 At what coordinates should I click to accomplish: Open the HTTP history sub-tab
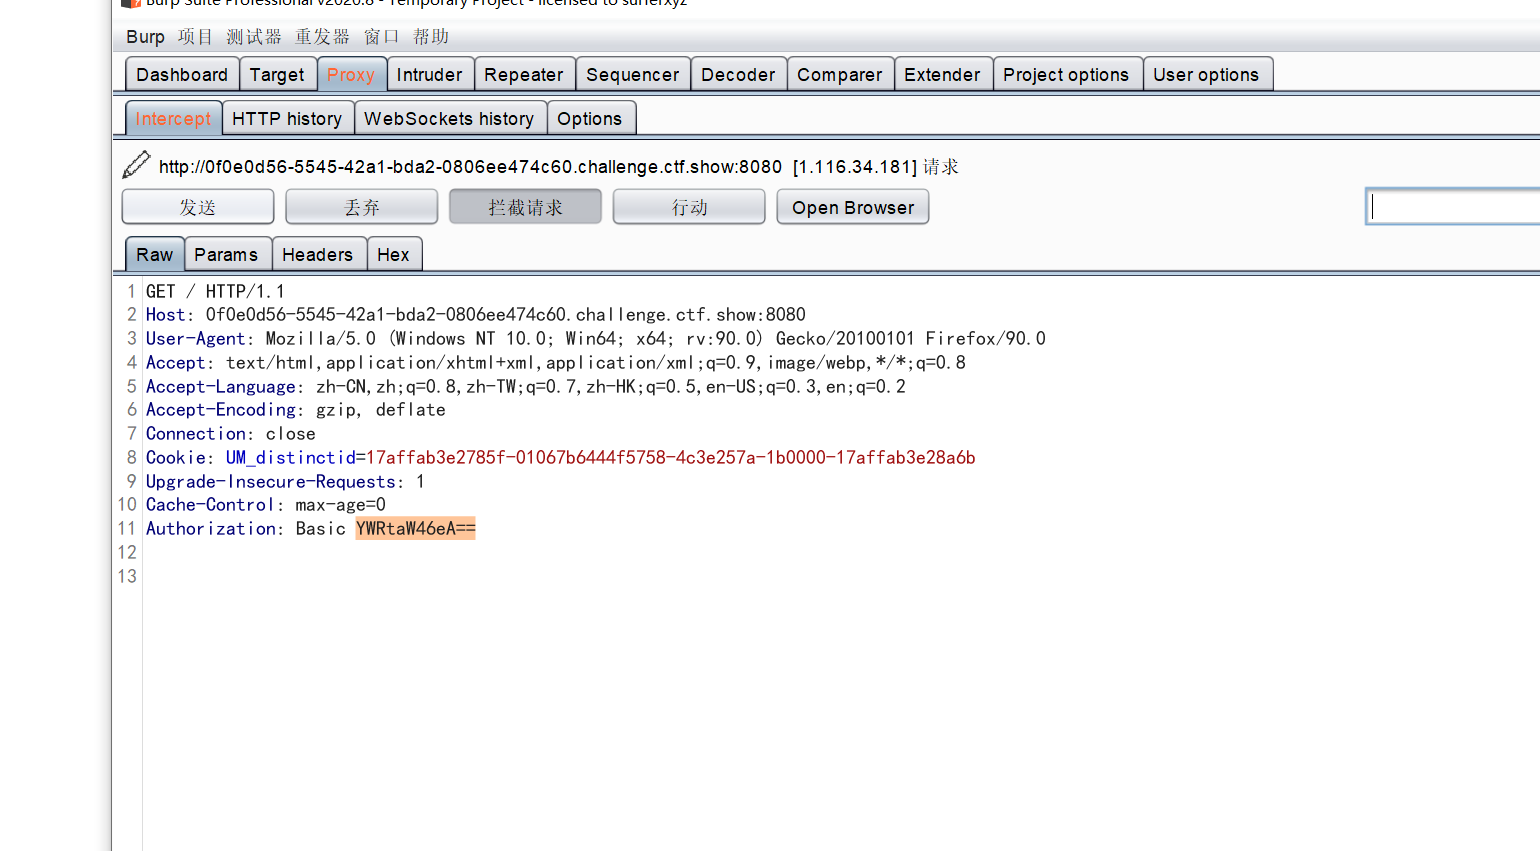[x=287, y=118]
